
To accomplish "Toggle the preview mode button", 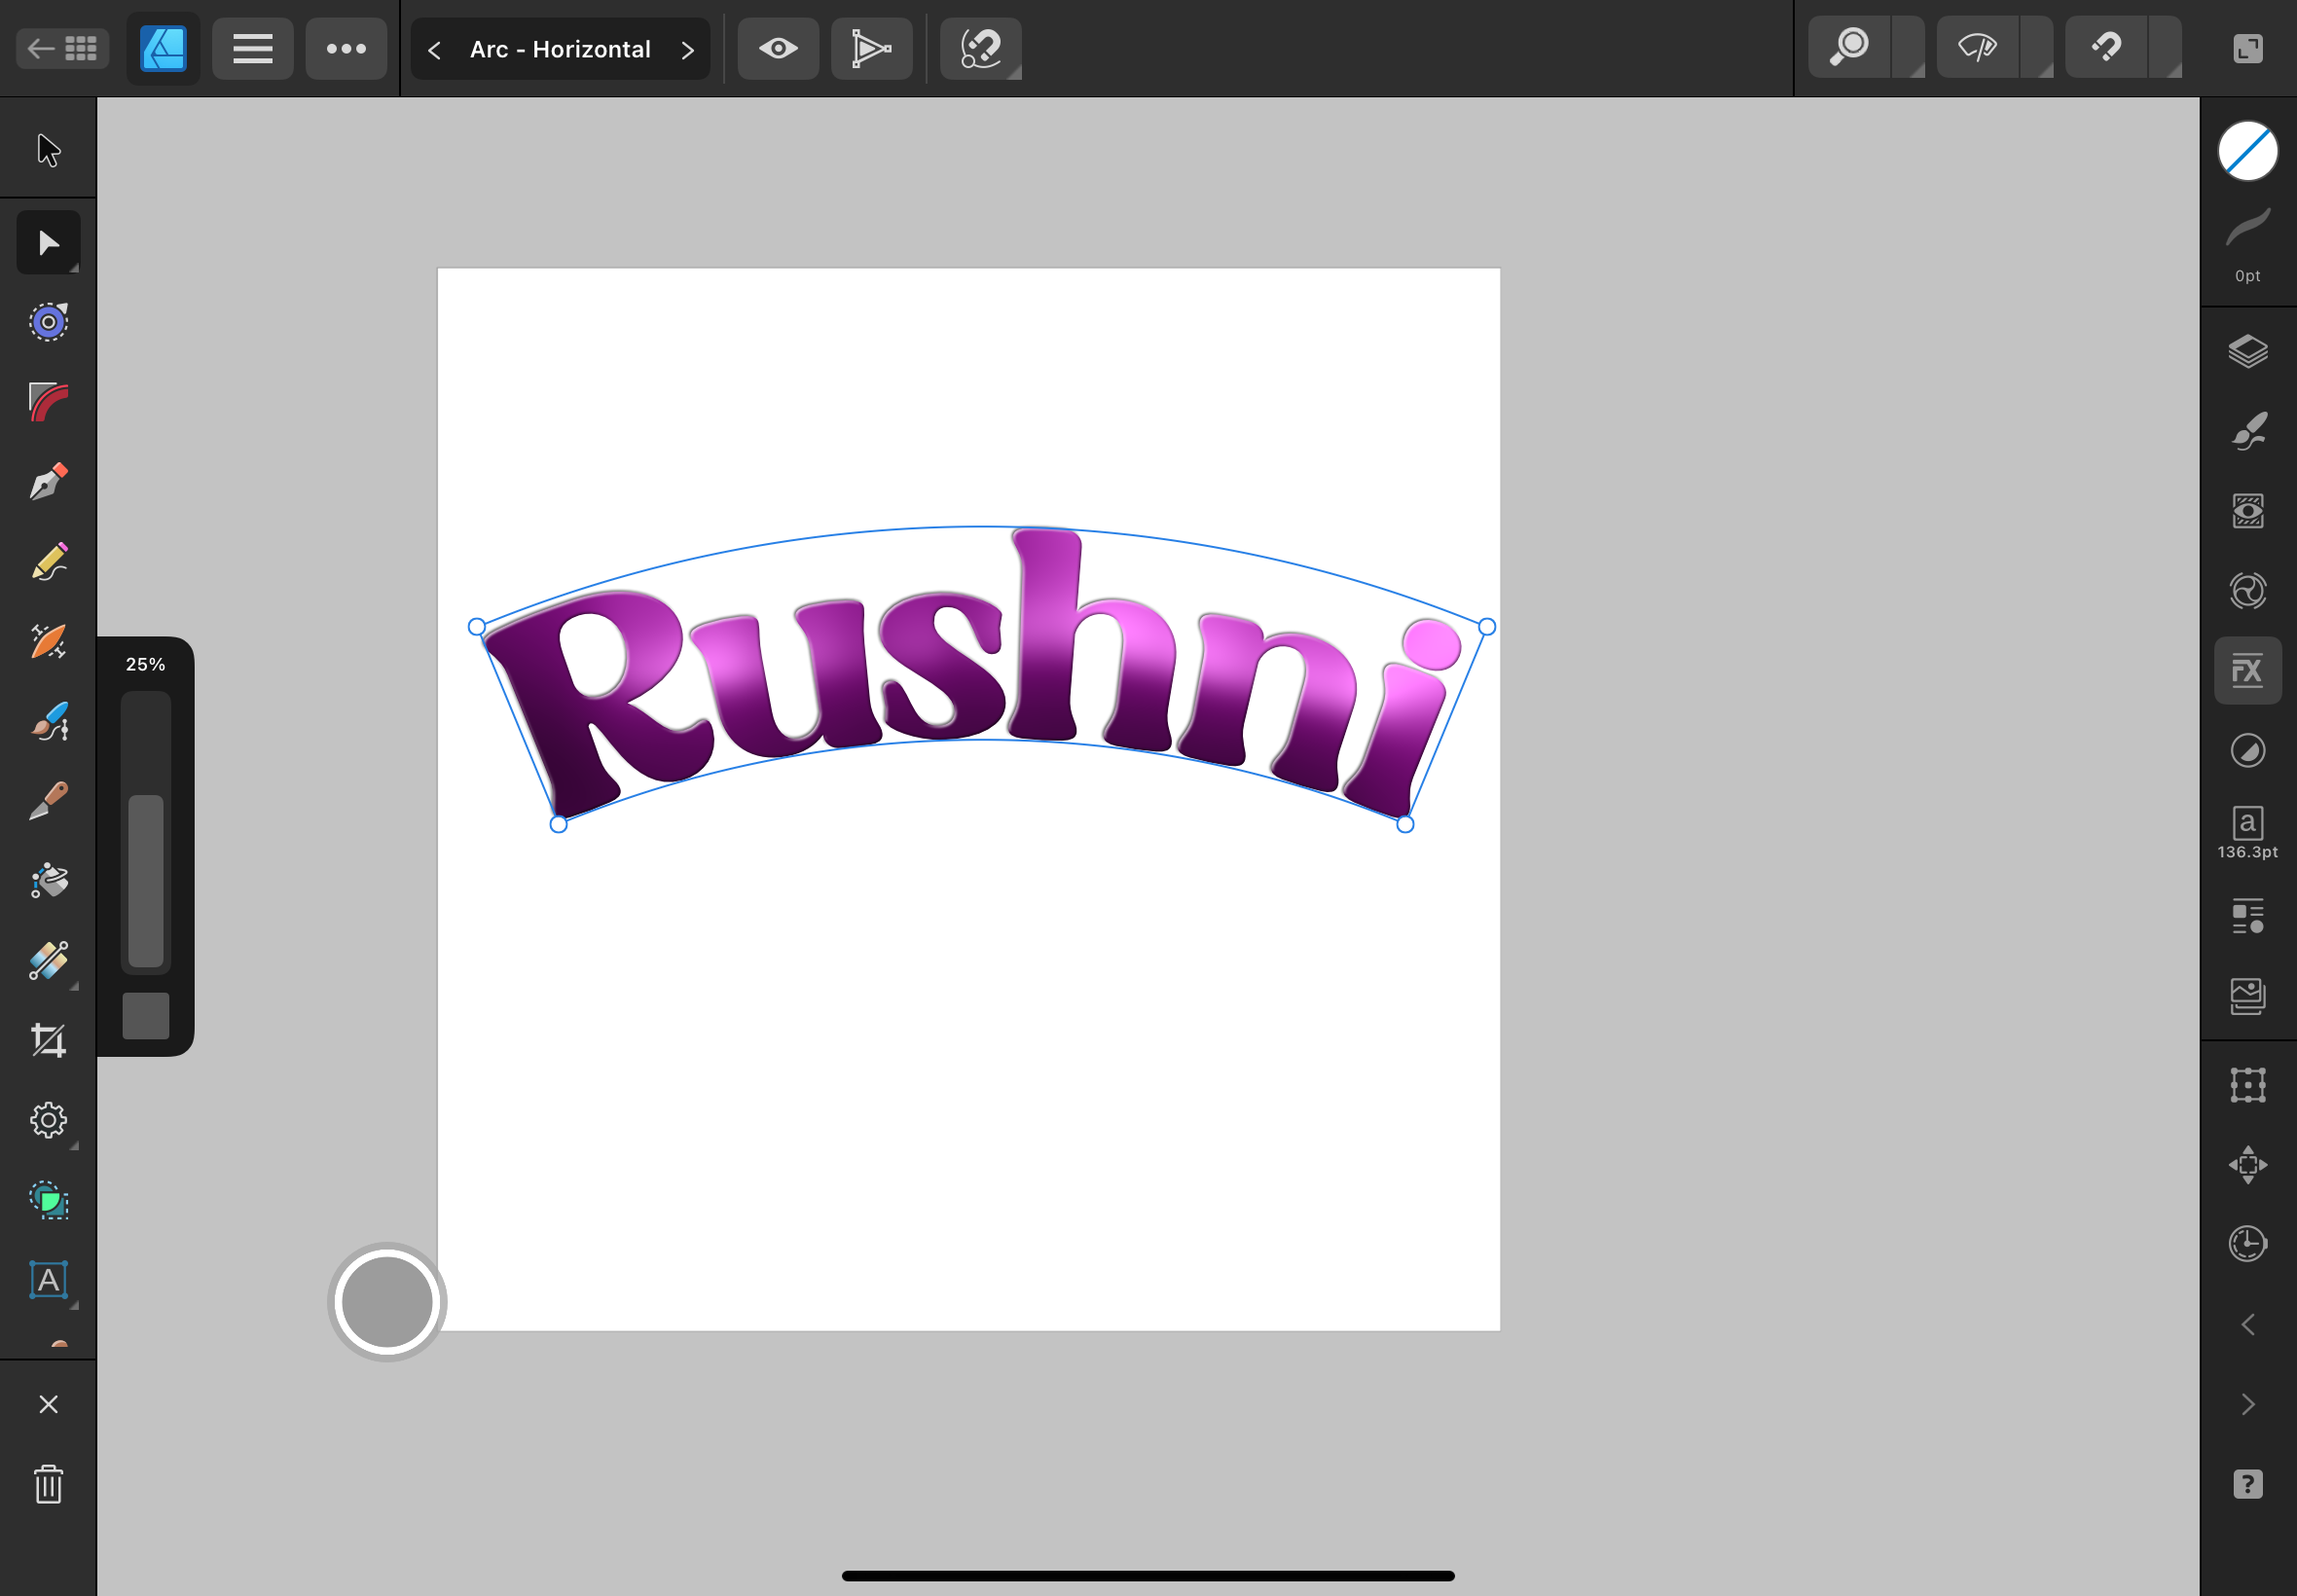I will click(x=1977, y=47).
